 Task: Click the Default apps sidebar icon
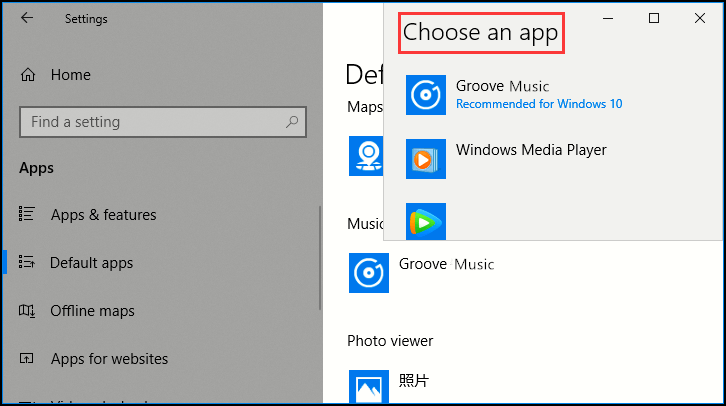point(26,262)
